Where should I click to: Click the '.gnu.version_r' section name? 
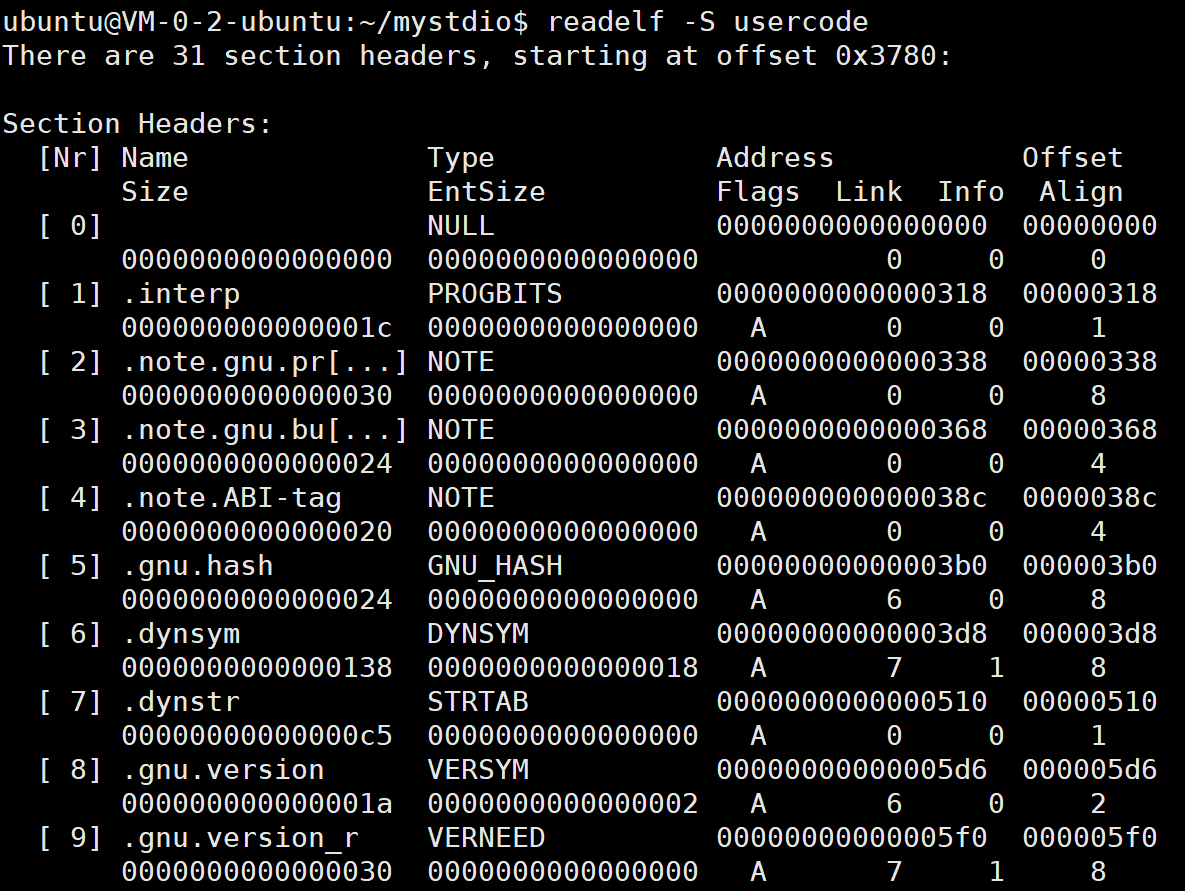click(240, 838)
